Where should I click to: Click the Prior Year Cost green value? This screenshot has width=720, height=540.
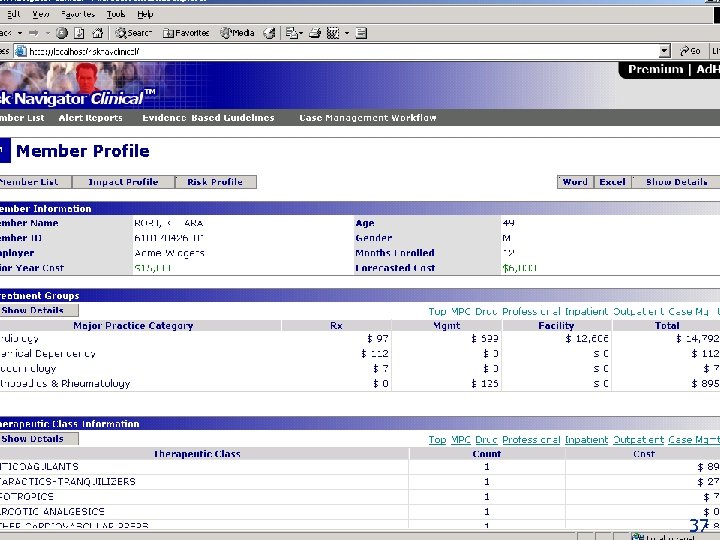(153, 268)
